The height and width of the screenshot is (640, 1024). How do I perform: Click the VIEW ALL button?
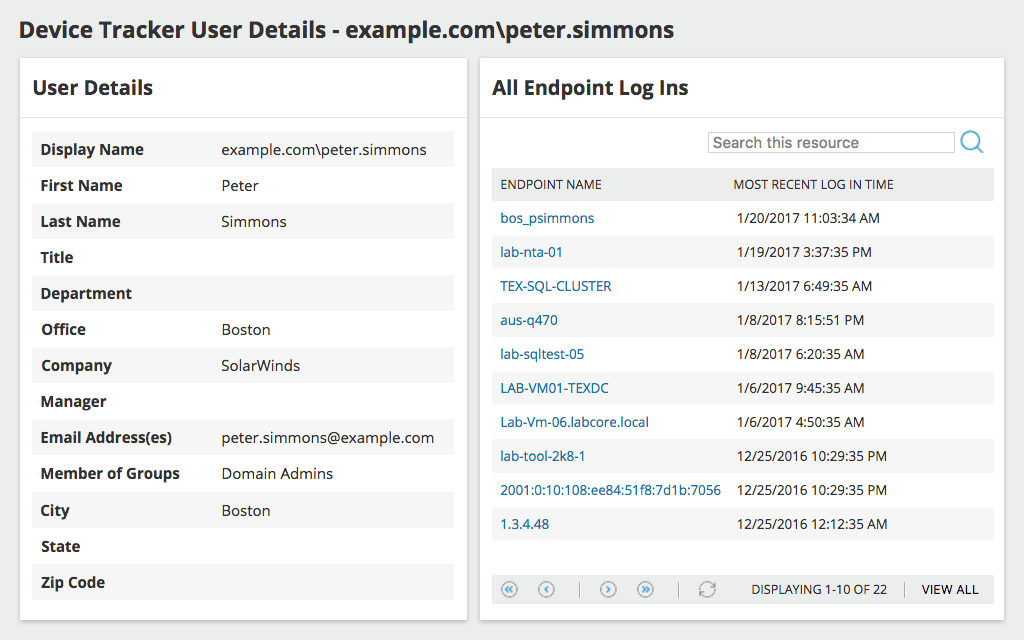[949, 589]
